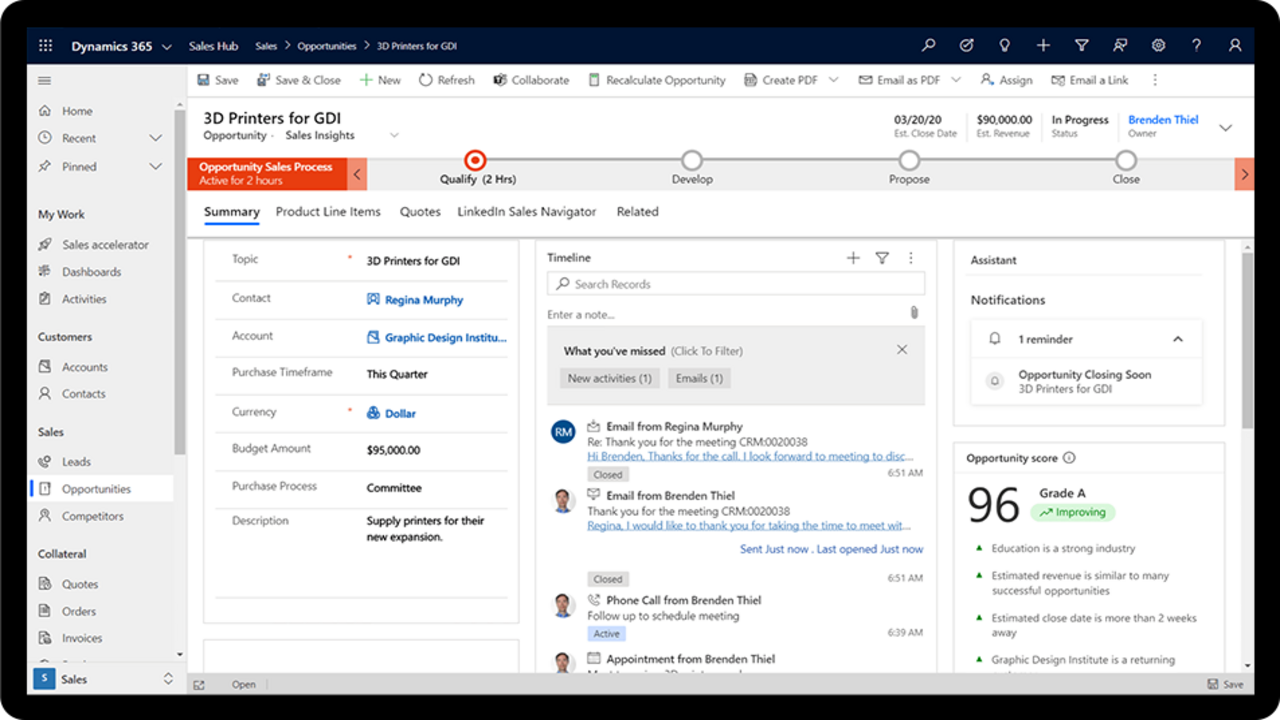The image size is (1280, 720).
Task: Open the Related tab
Action: click(x=637, y=212)
